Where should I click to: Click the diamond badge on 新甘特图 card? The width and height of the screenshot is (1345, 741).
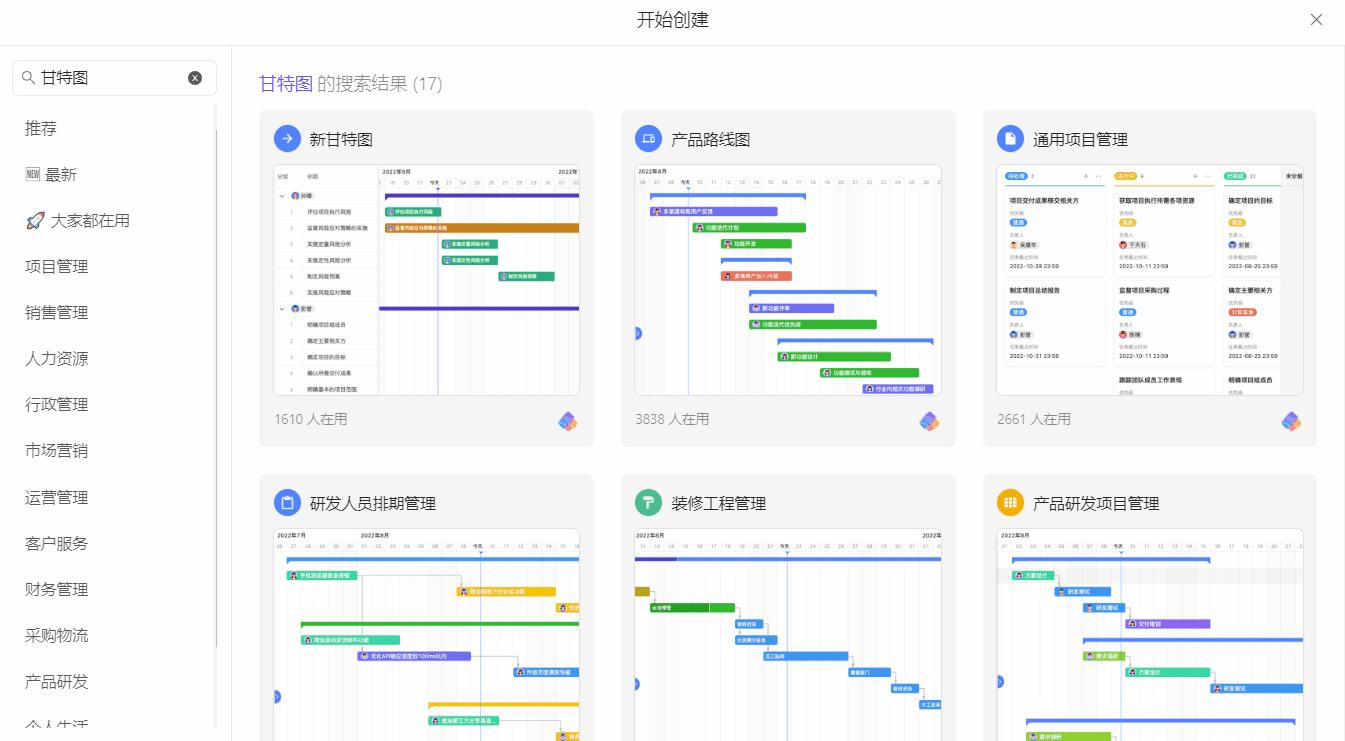tap(568, 422)
